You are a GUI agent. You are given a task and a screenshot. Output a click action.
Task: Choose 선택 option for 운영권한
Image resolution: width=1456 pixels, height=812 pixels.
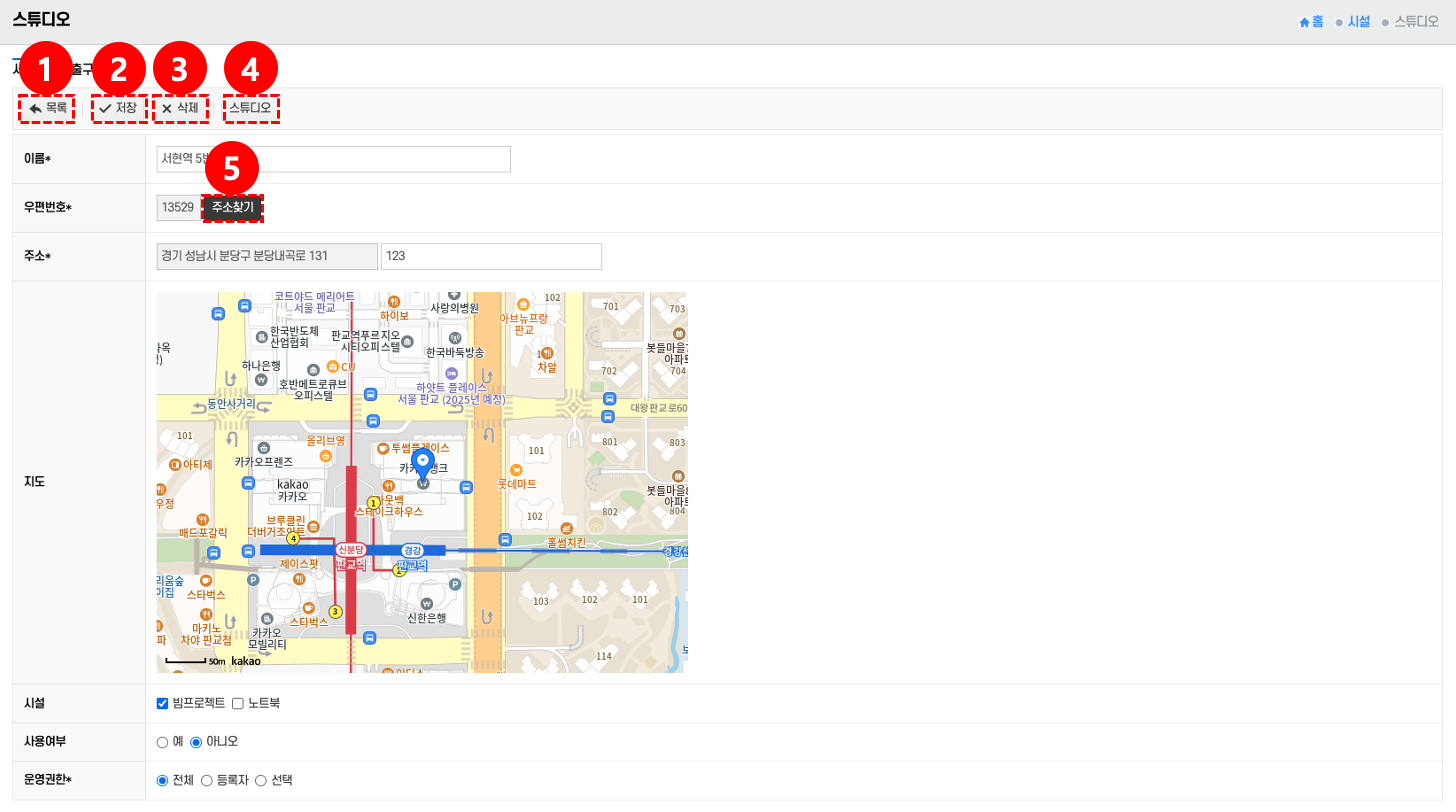point(261,780)
